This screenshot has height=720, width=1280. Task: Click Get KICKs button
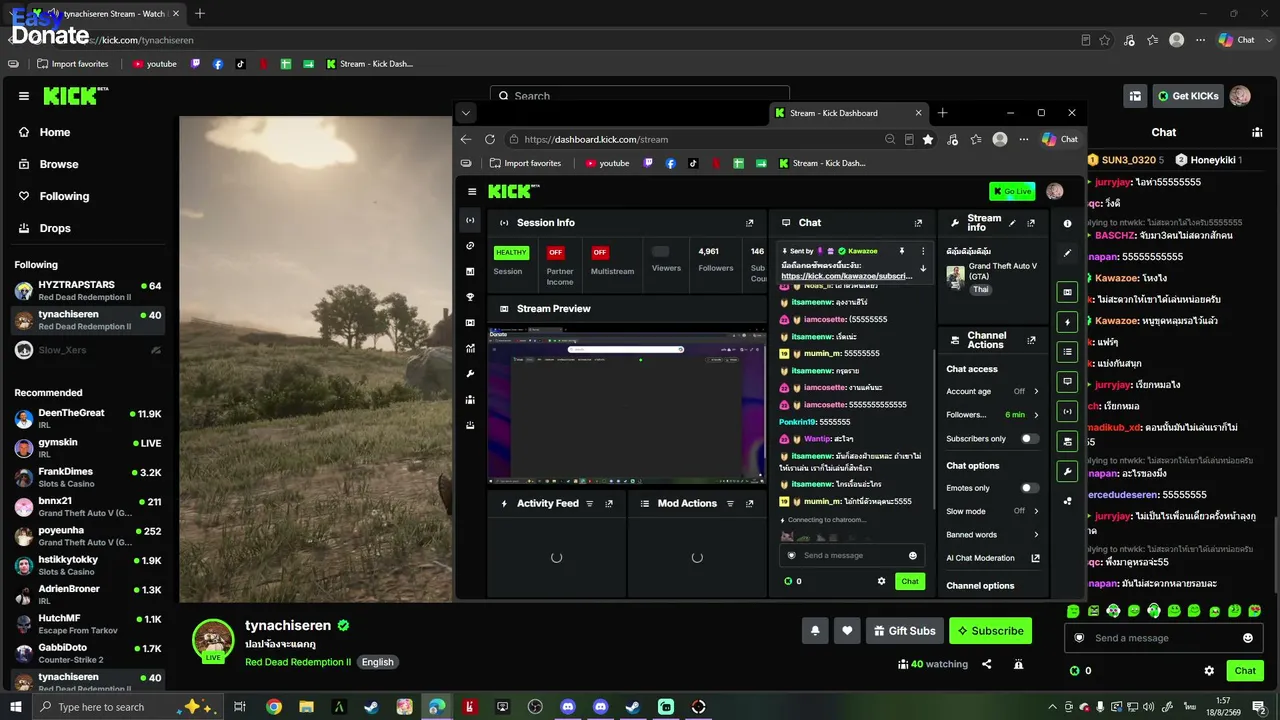coord(1188,96)
